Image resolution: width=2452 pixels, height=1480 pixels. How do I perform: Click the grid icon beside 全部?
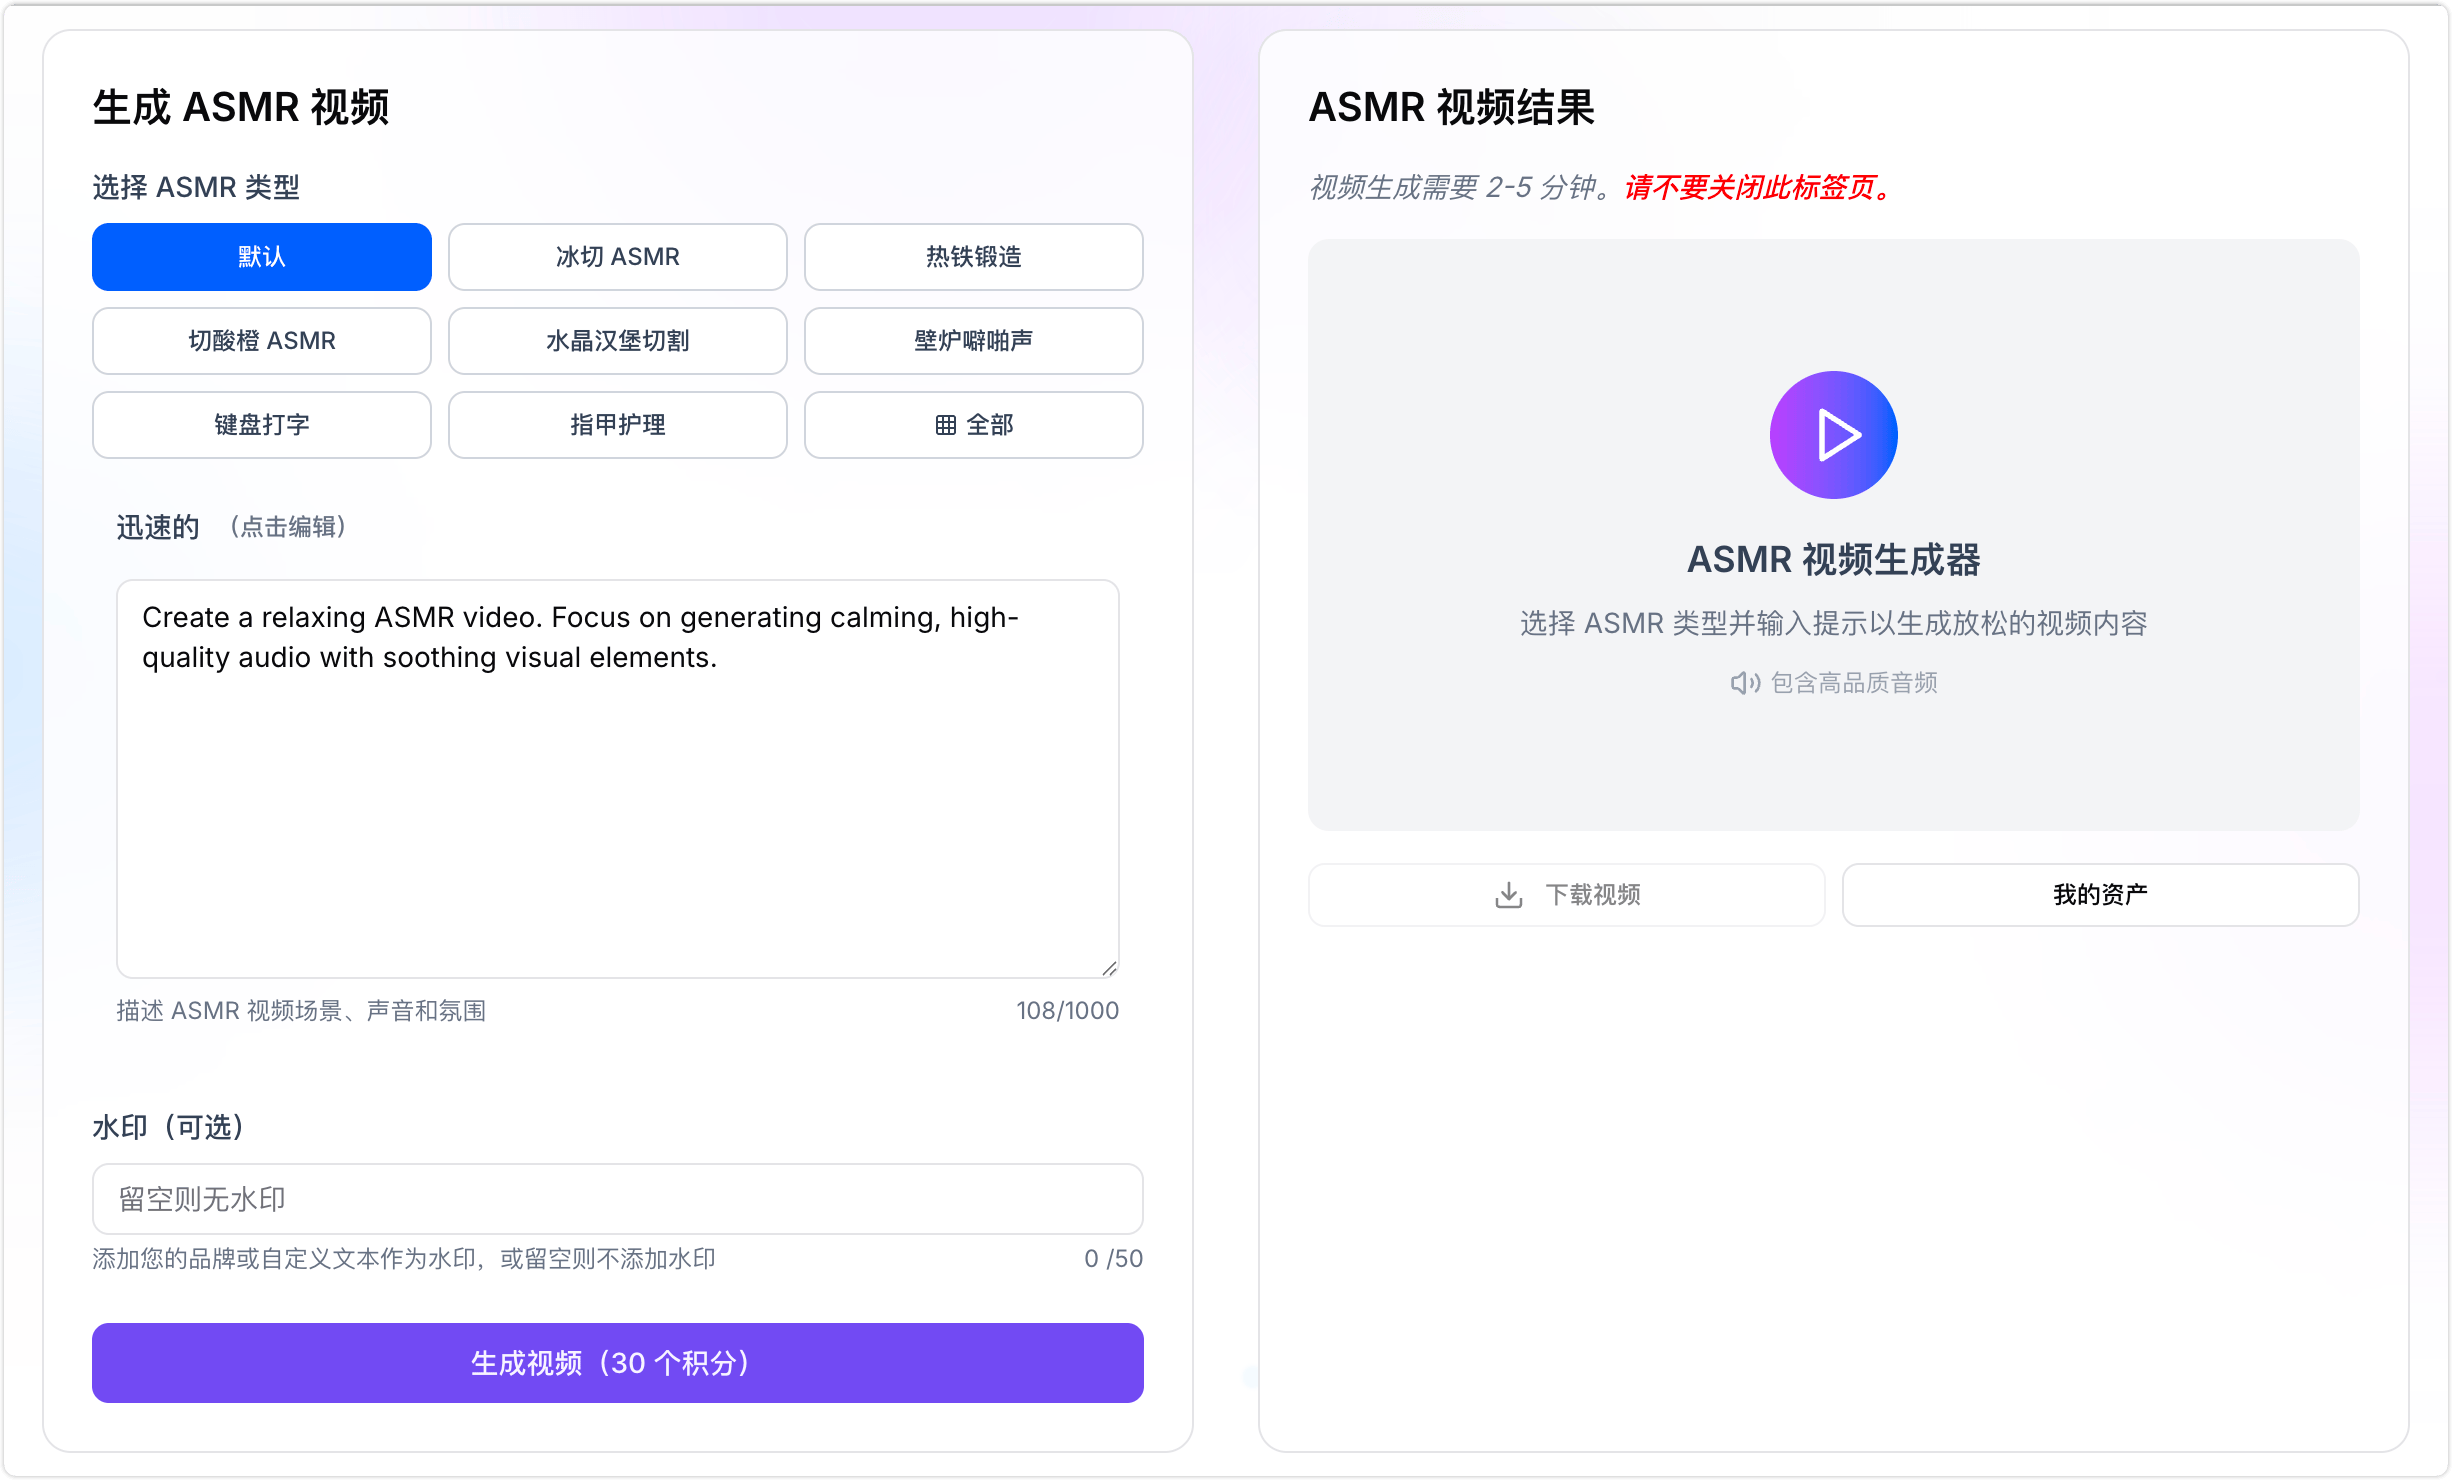pos(946,425)
